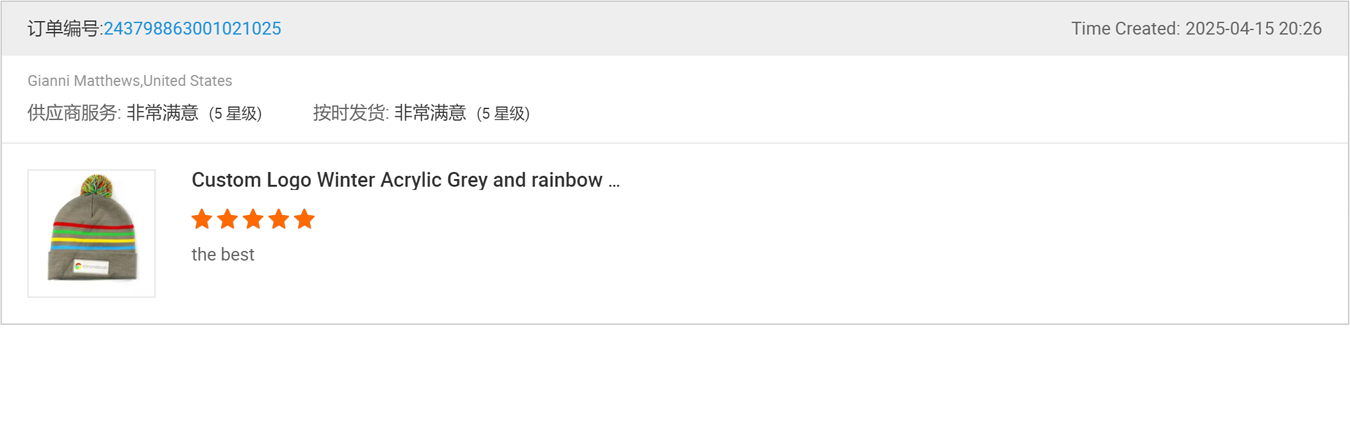Click reviewer name Gianni Matthews
The image size is (1350, 430).
[x=84, y=81]
